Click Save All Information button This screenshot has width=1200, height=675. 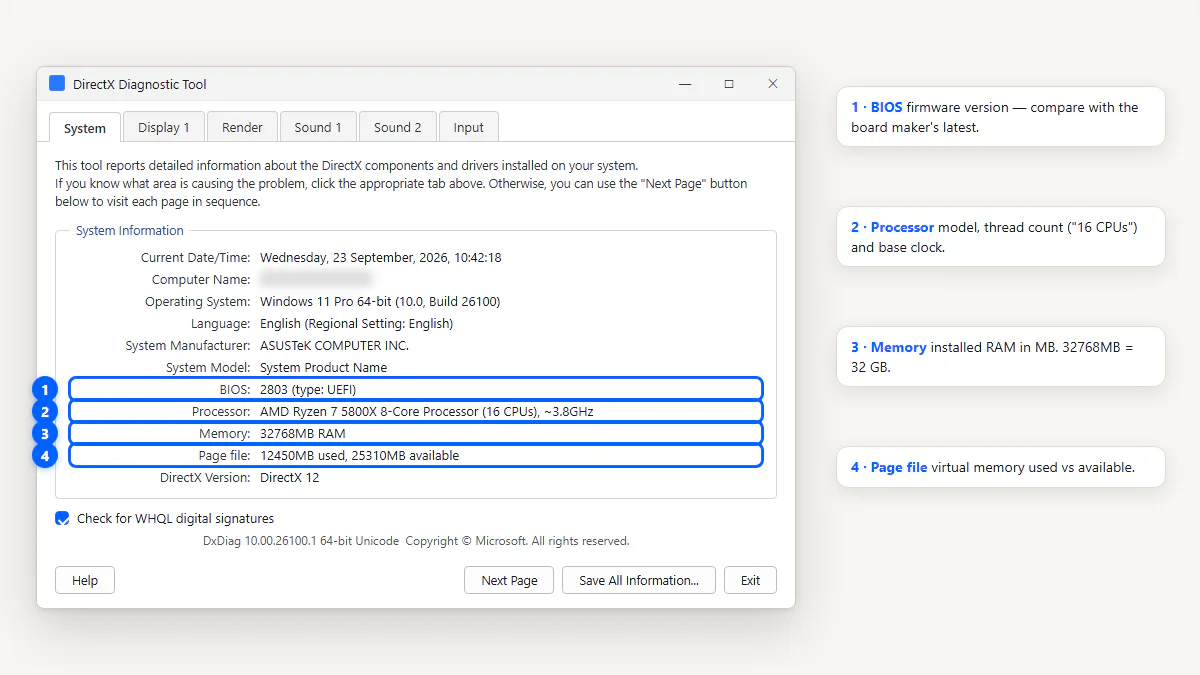click(638, 580)
